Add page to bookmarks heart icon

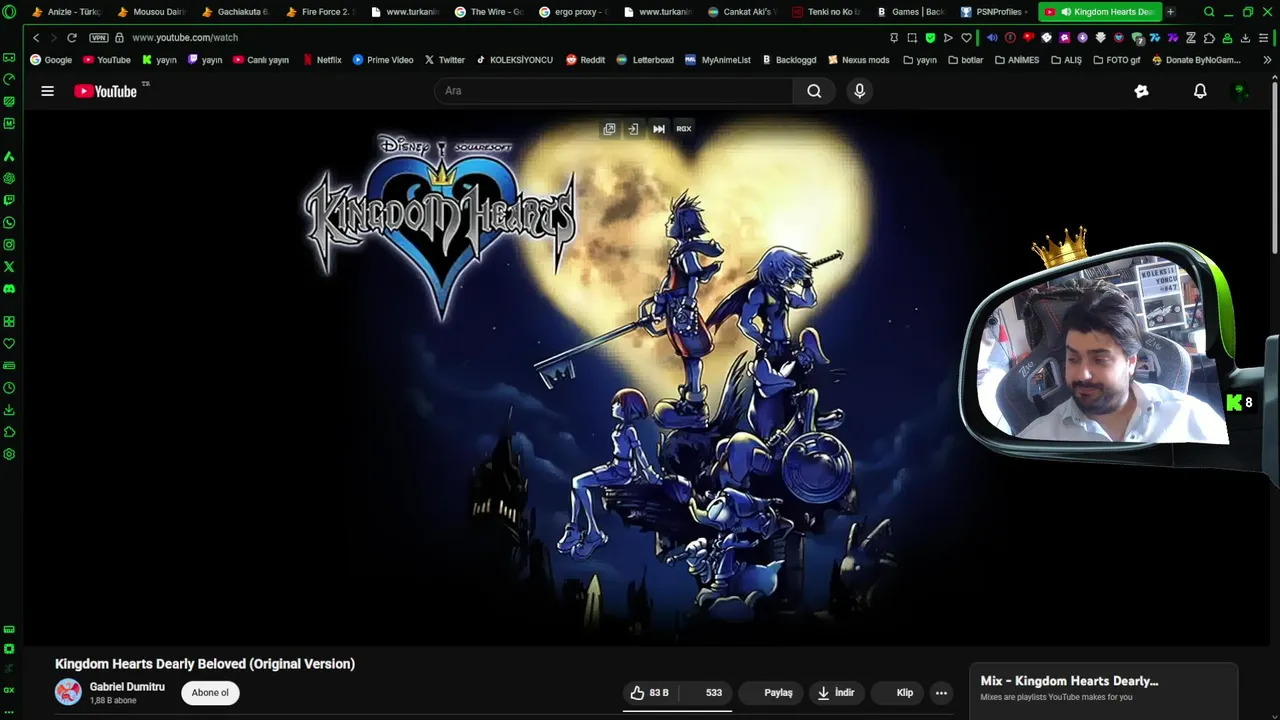pos(966,37)
